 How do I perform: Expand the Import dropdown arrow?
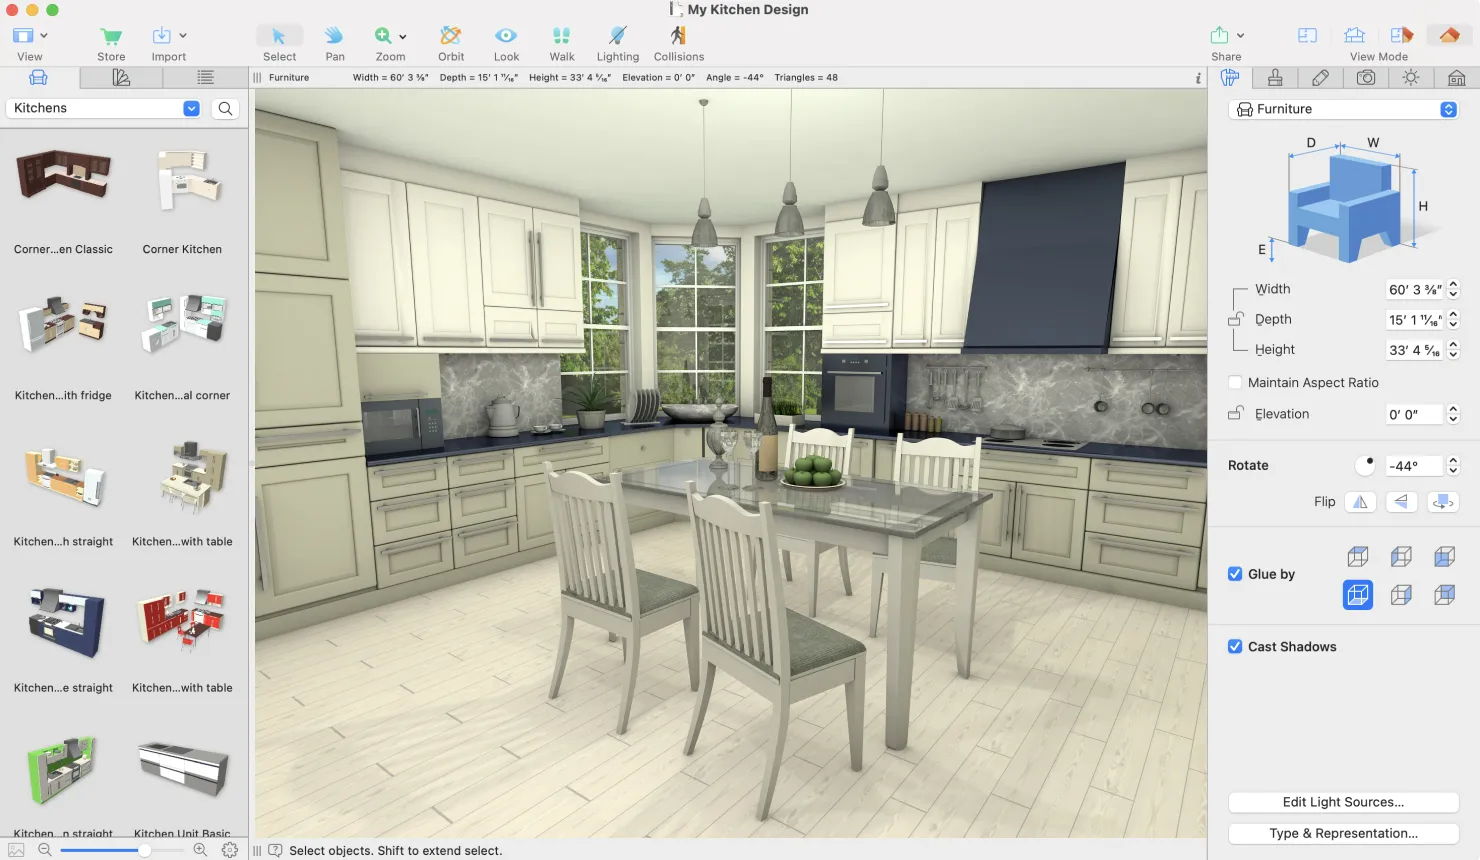pos(183,36)
